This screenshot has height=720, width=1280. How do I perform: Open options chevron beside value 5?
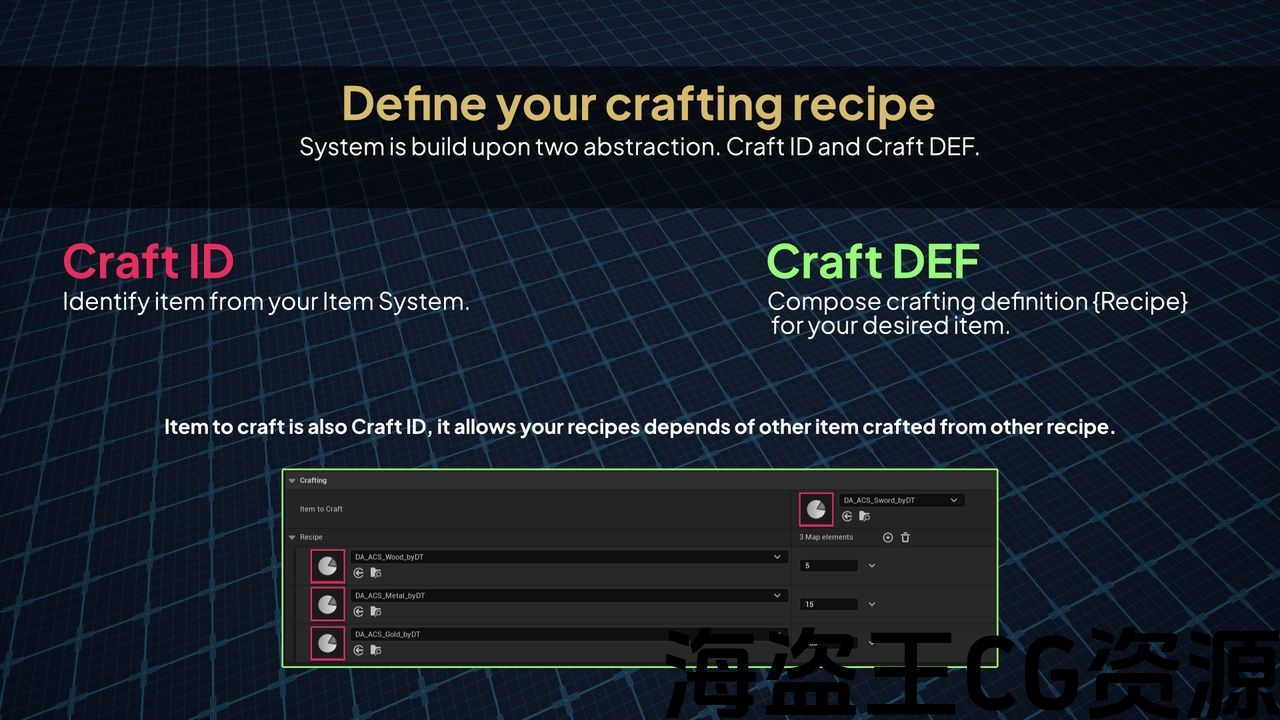871,566
